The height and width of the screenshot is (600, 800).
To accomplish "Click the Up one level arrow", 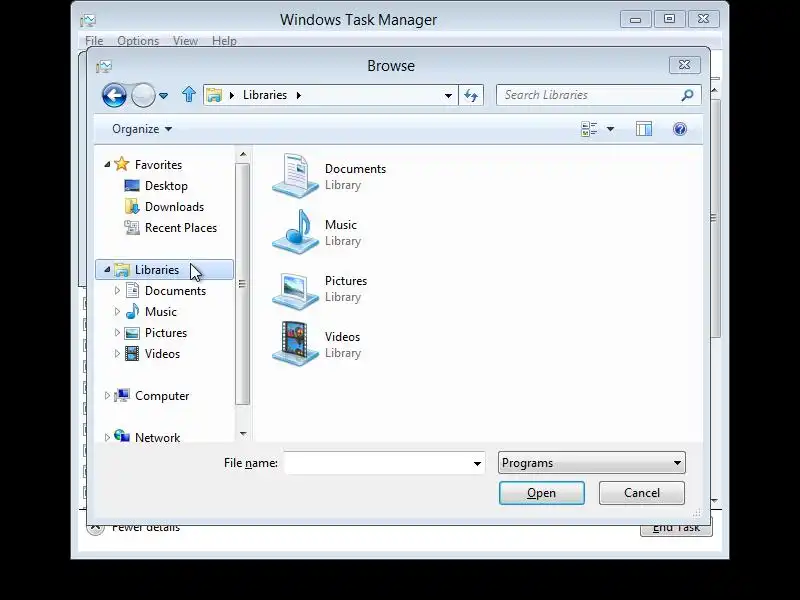I will coord(189,94).
